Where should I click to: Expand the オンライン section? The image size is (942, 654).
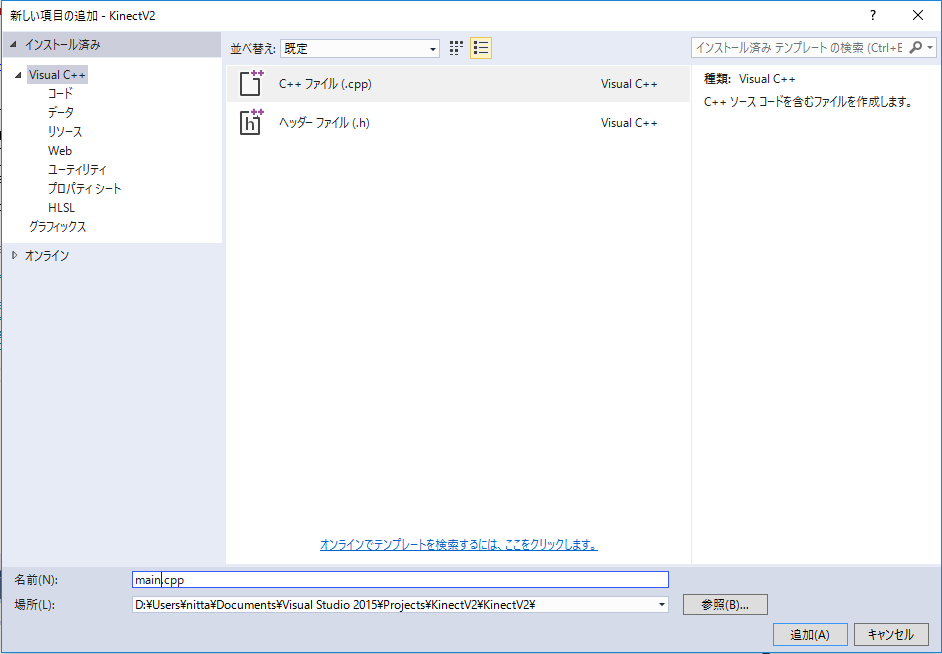tap(15, 256)
